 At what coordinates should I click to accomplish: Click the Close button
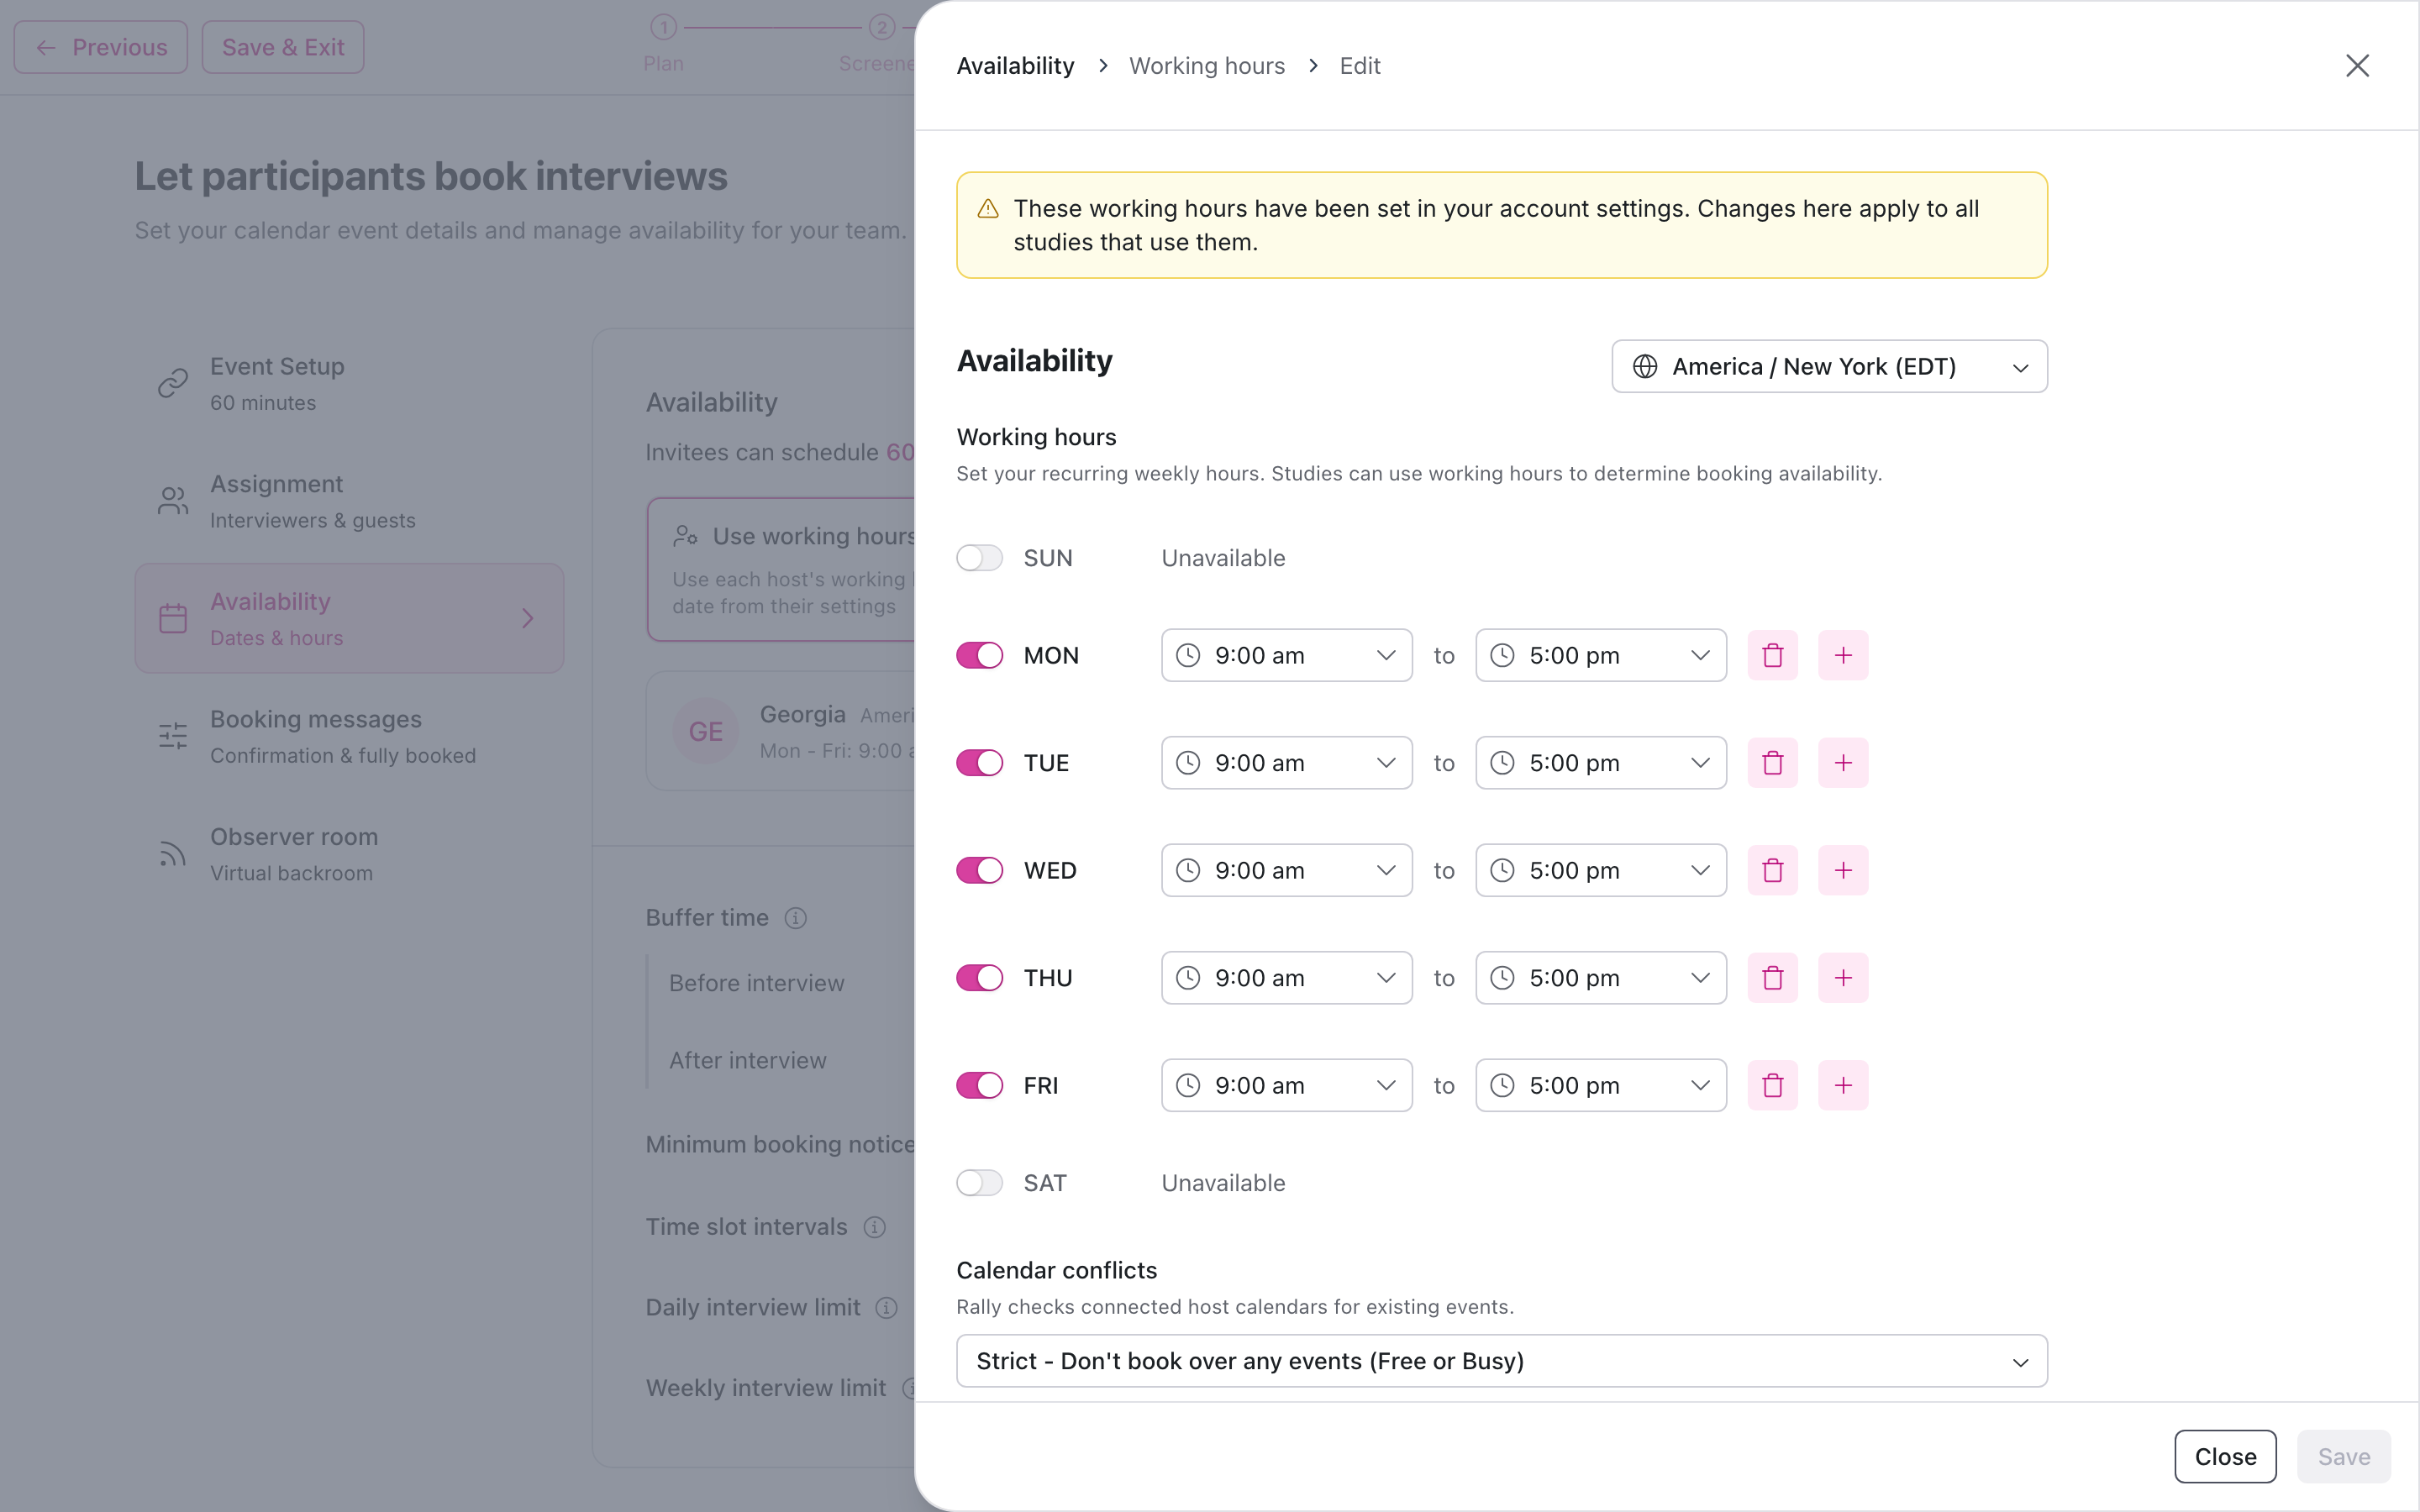[x=2225, y=1457]
